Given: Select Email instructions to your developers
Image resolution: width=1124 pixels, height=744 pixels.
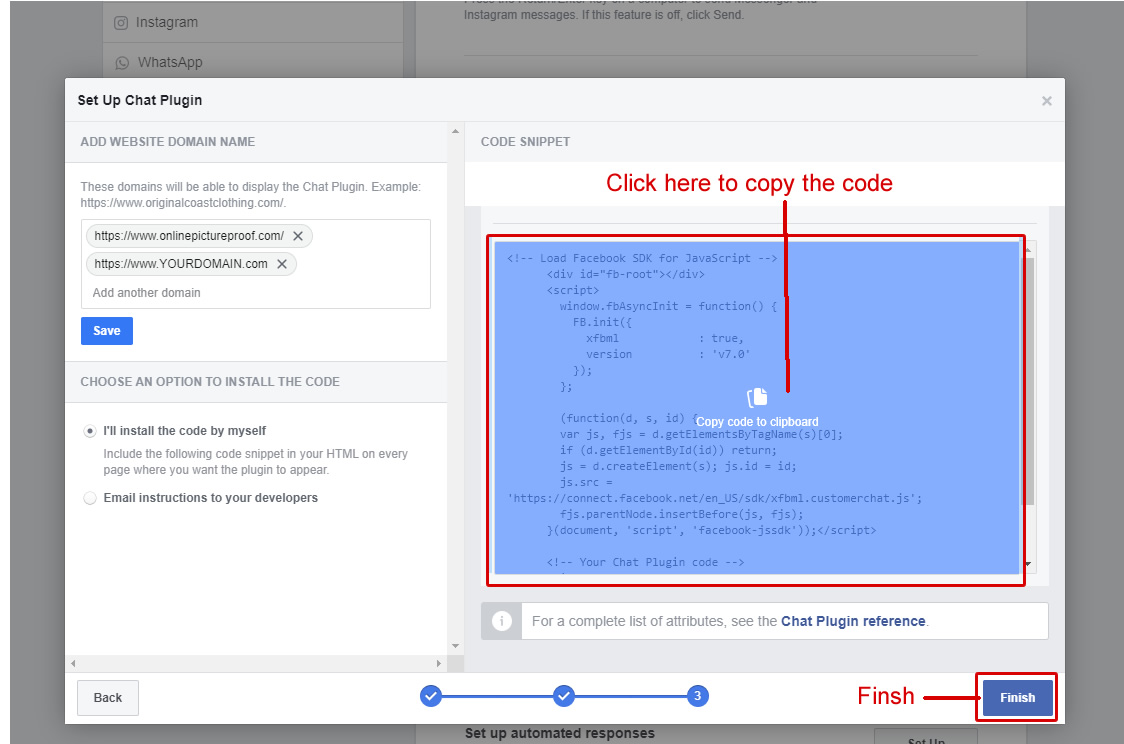Looking at the screenshot, I should click(90, 497).
